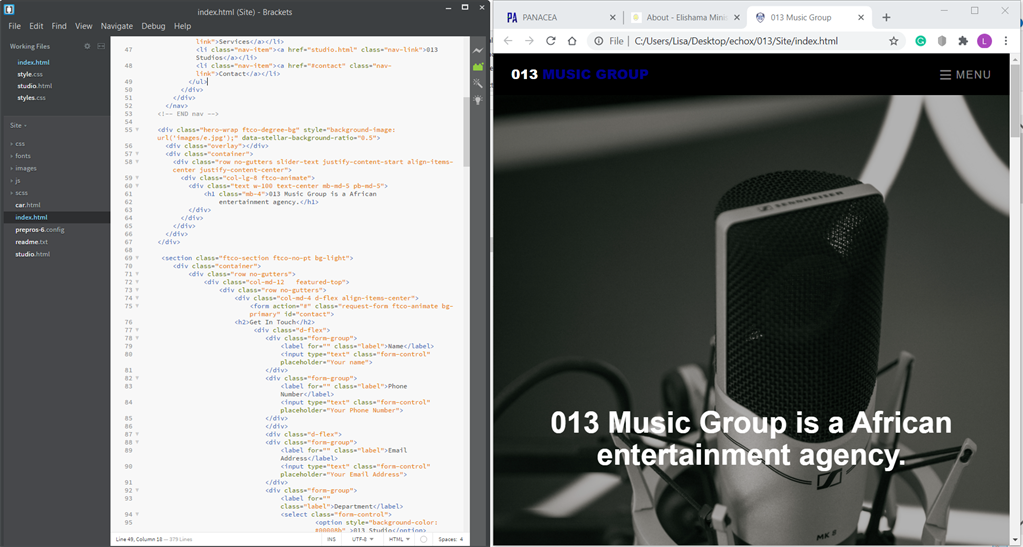Open readme.txt in file tree
The height and width of the screenshot is (547, 1023).
coord(32,242)
